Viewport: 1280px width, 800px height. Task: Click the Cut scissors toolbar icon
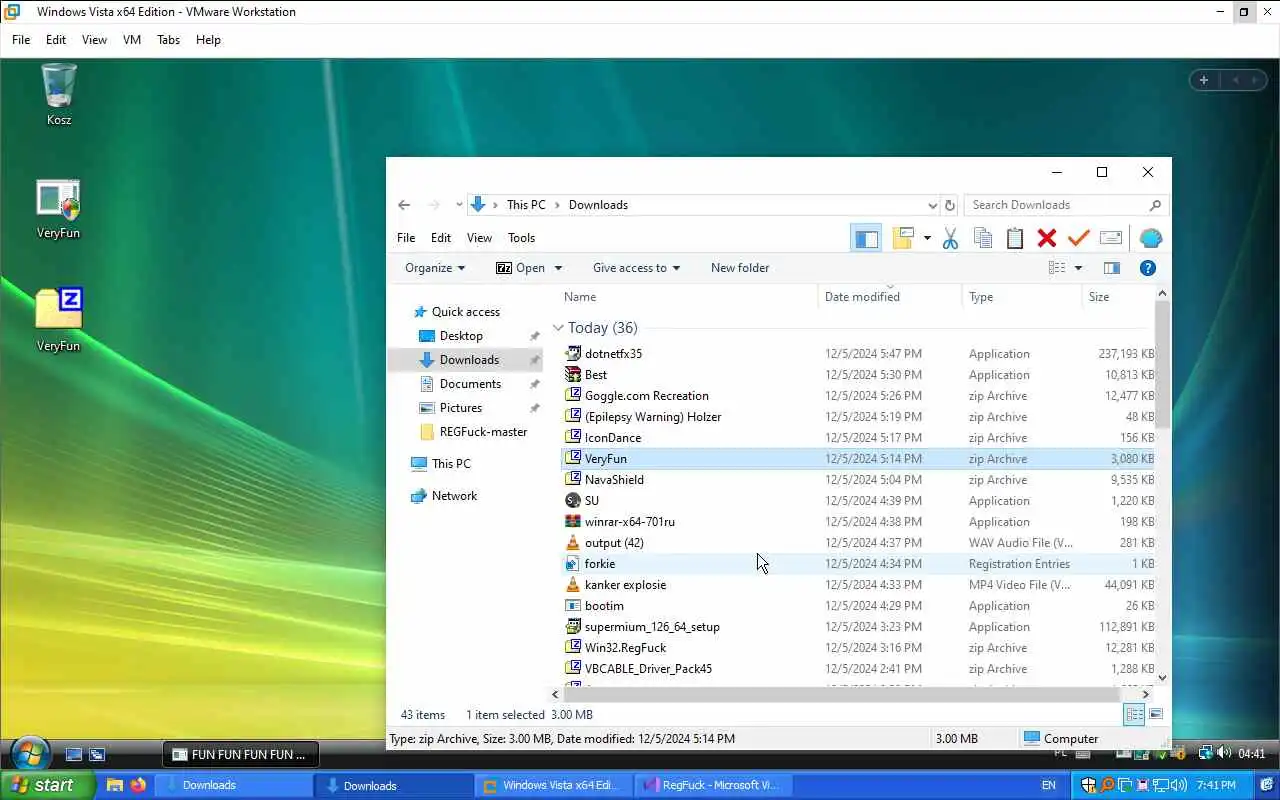pyautogui.click(x=950, y=238)
